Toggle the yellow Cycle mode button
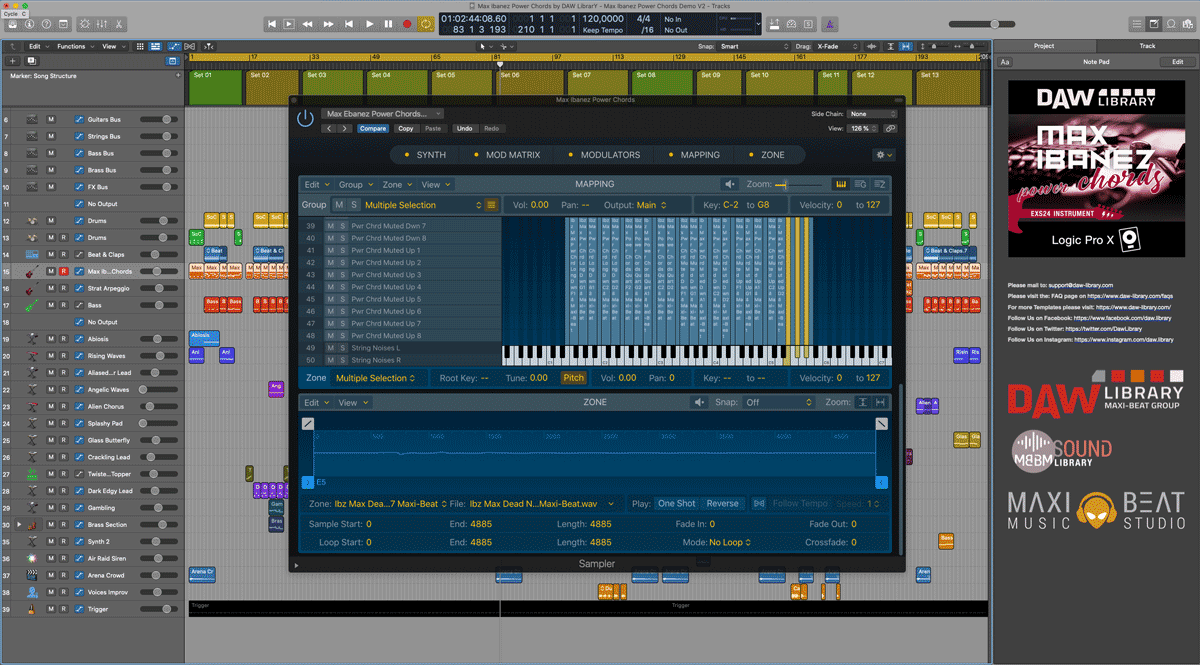The height and width of the screenshot is (665, 1200). [x=426, y=23]
